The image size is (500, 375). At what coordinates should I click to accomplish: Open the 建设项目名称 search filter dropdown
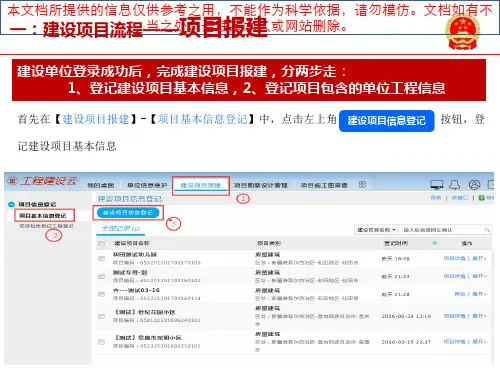tap(376, 230)
